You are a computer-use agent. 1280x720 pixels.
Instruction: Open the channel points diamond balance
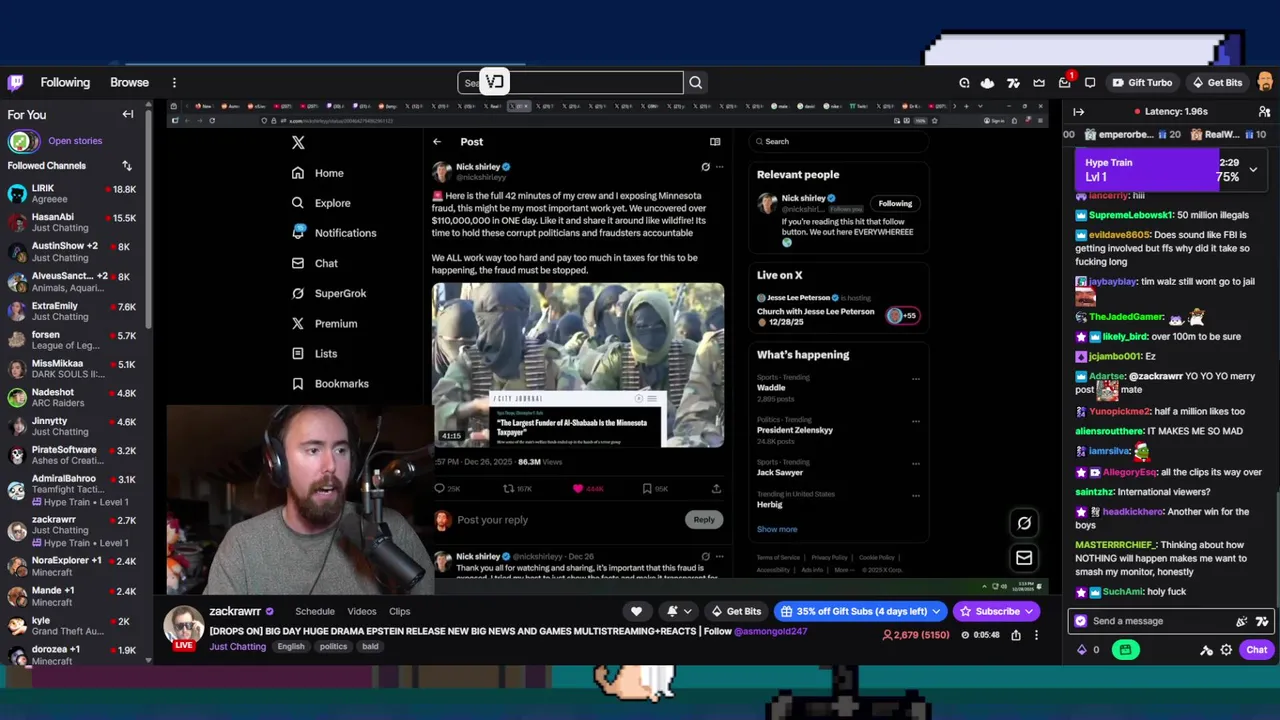[x=1088, y=650]
